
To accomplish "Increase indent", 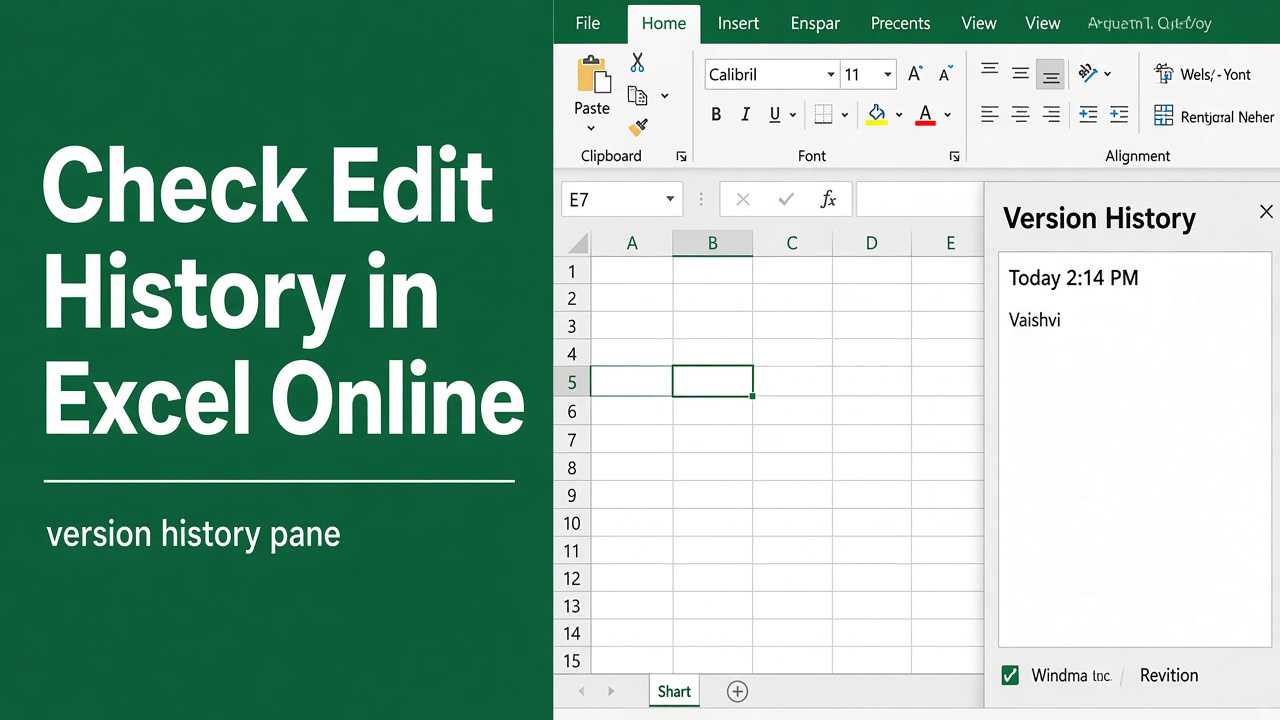I will point(1119,115).
